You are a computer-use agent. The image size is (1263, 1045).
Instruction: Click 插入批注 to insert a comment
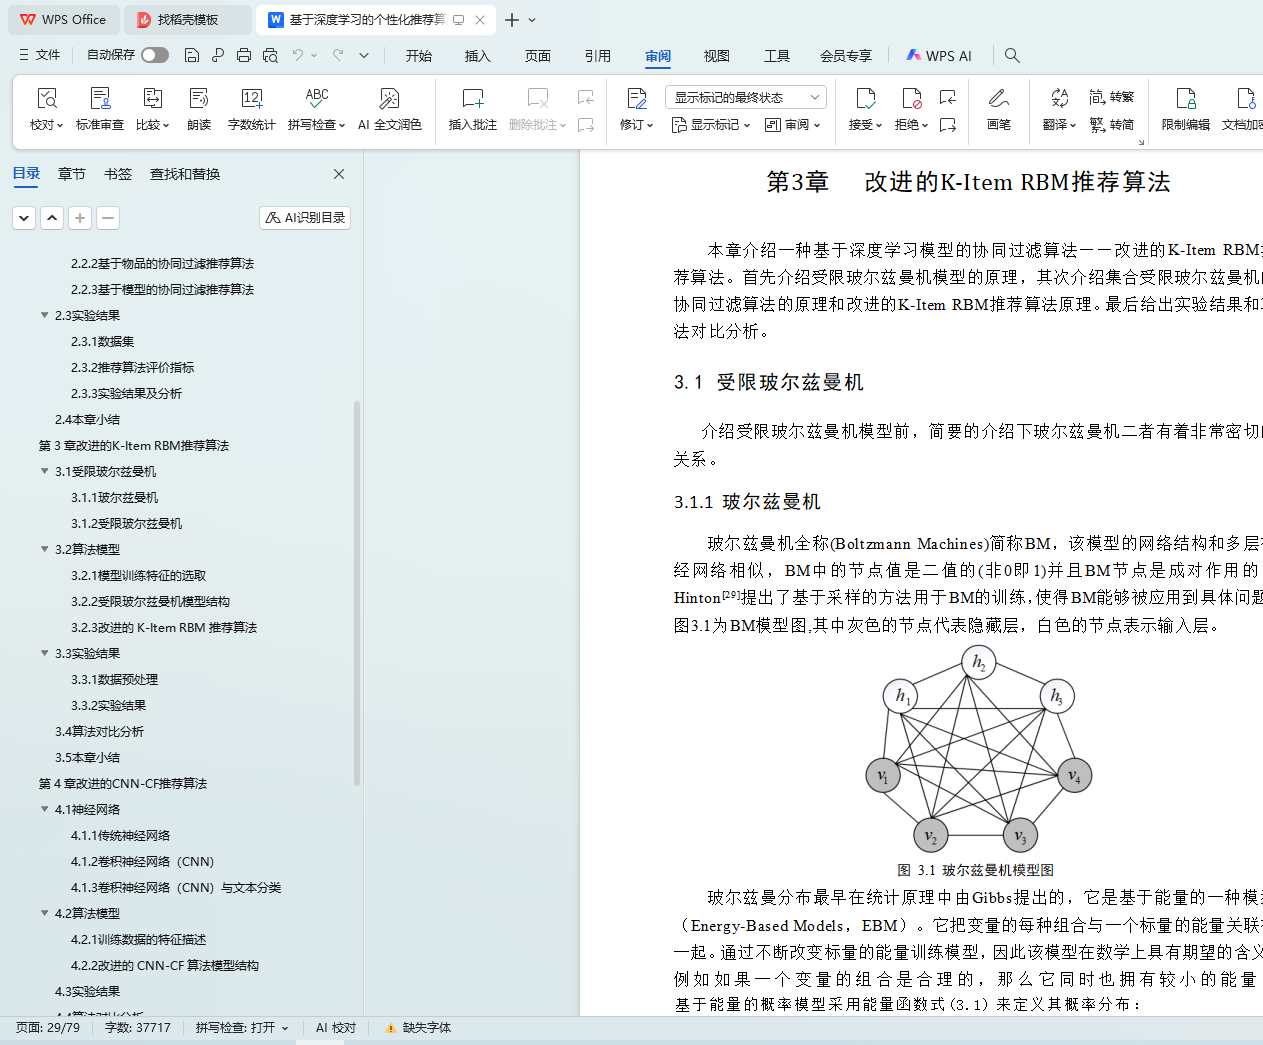[x=472, y=108]
